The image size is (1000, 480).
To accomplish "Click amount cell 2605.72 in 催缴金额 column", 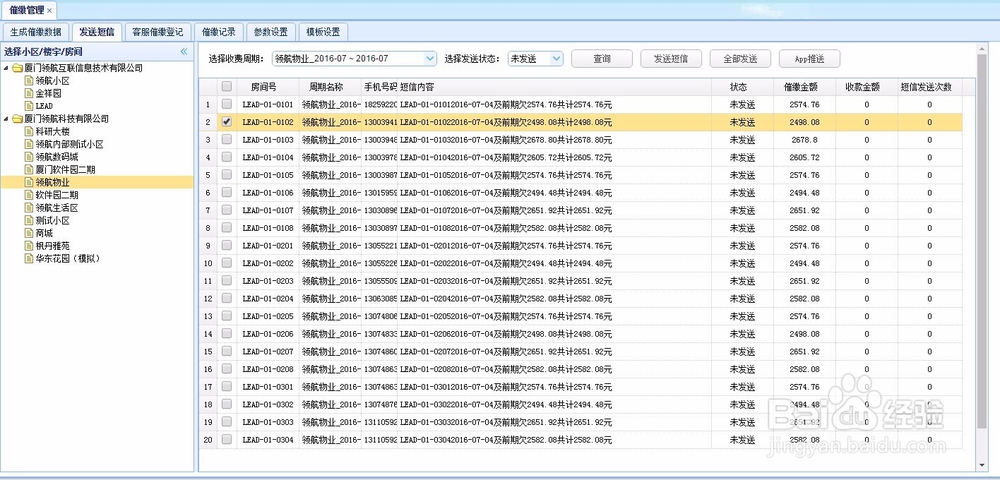I will [x=804, y=157].
